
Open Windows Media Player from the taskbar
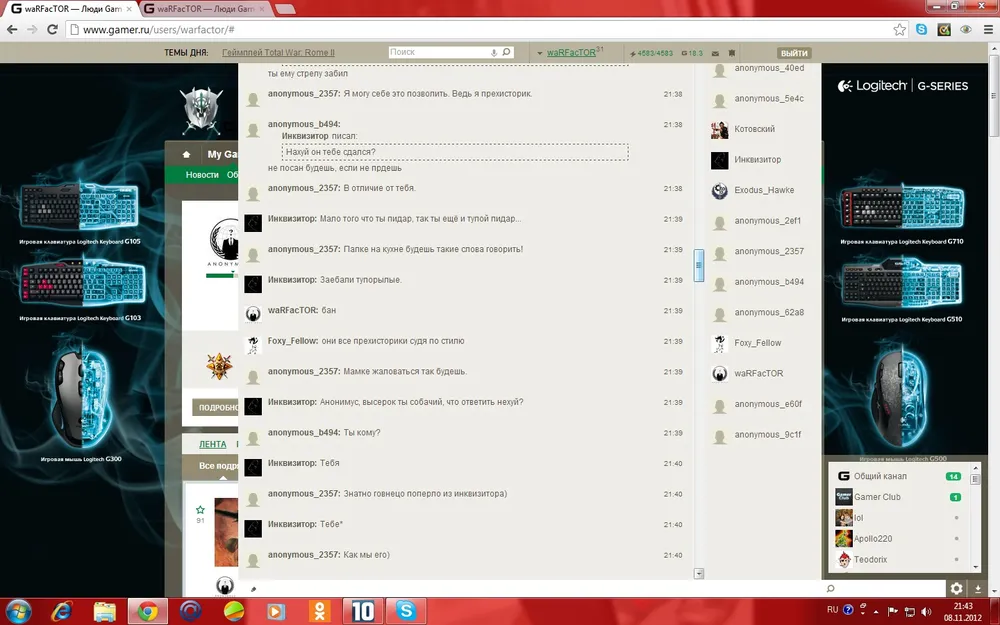coord(276,611)
